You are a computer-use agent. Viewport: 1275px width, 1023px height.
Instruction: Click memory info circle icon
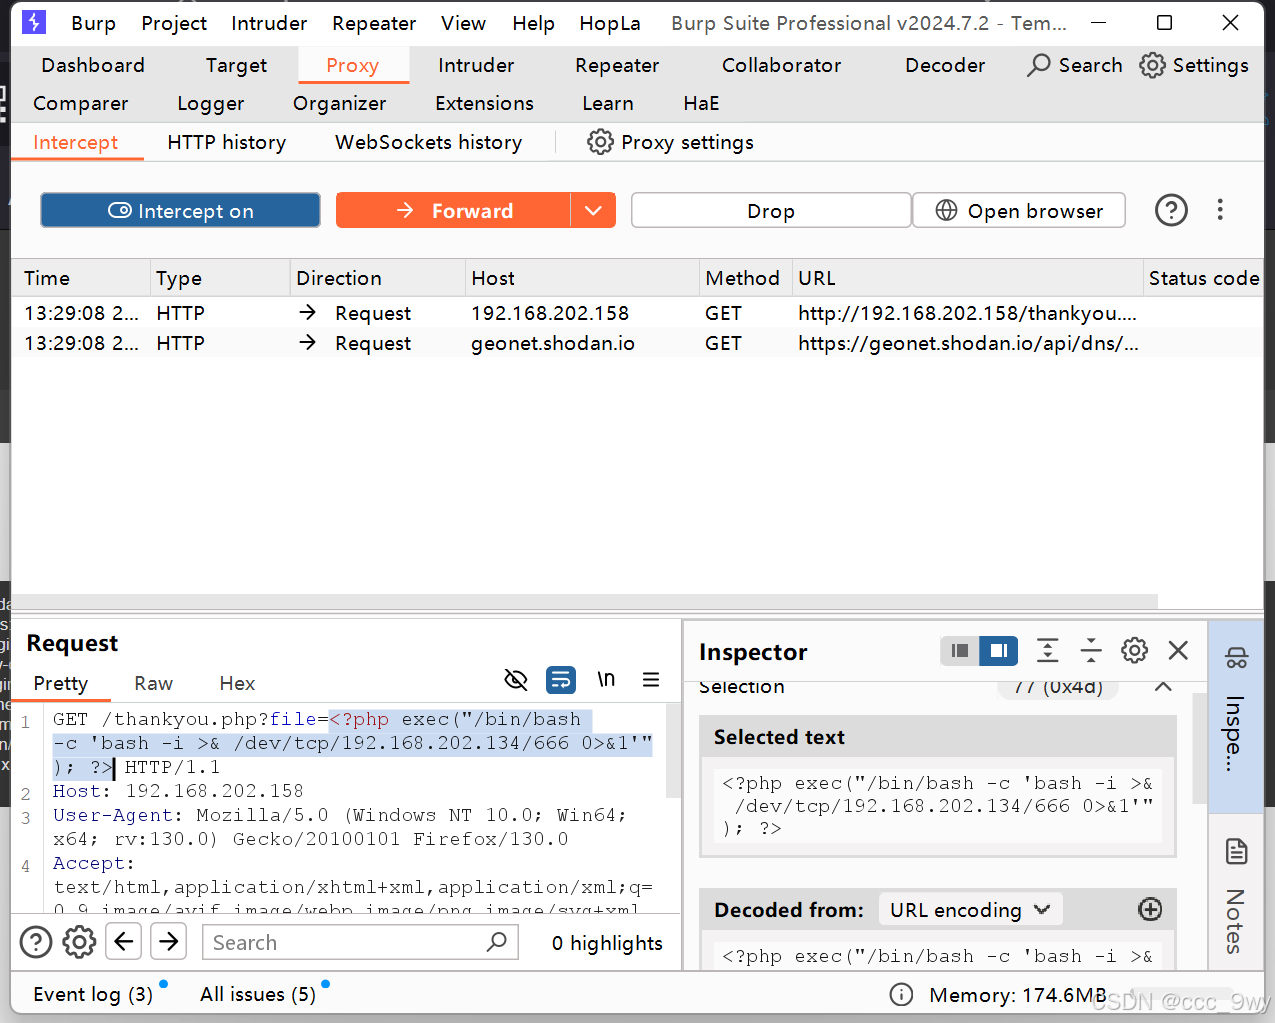tap(901, 994)
